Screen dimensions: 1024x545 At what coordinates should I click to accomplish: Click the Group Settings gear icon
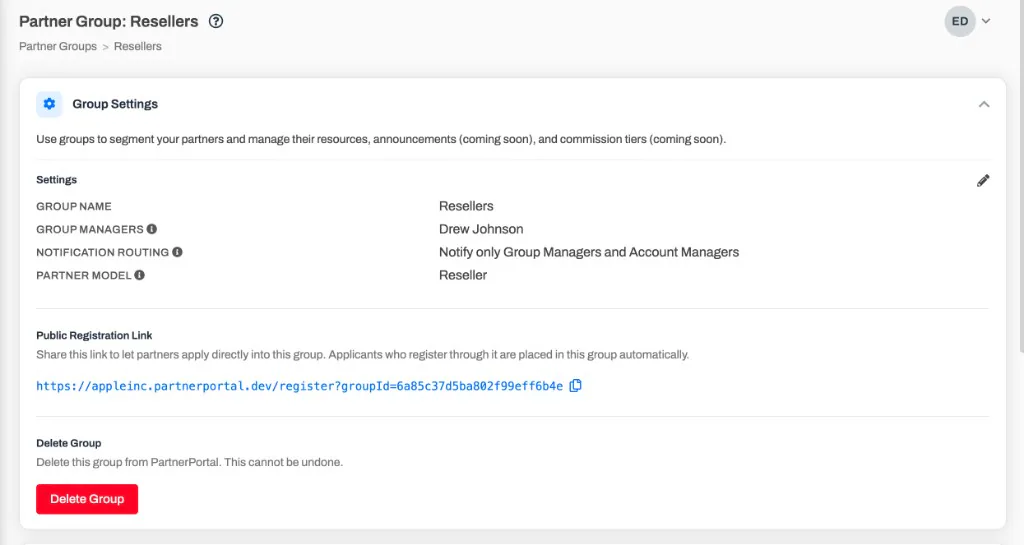click(x=49, y=104)
